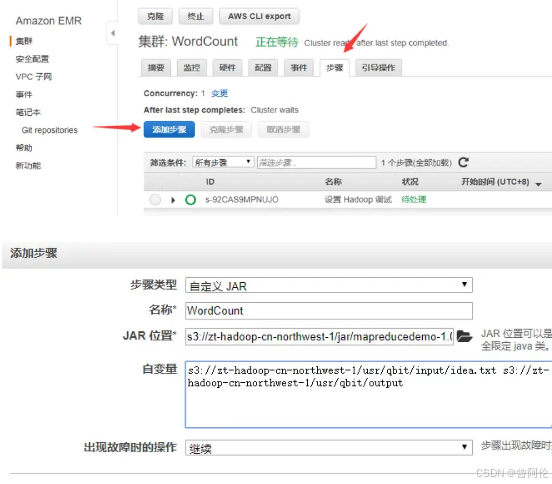Open Git repositories in the sidebar
The width and height of the screenshot is (552, 484).
(50, 130)
